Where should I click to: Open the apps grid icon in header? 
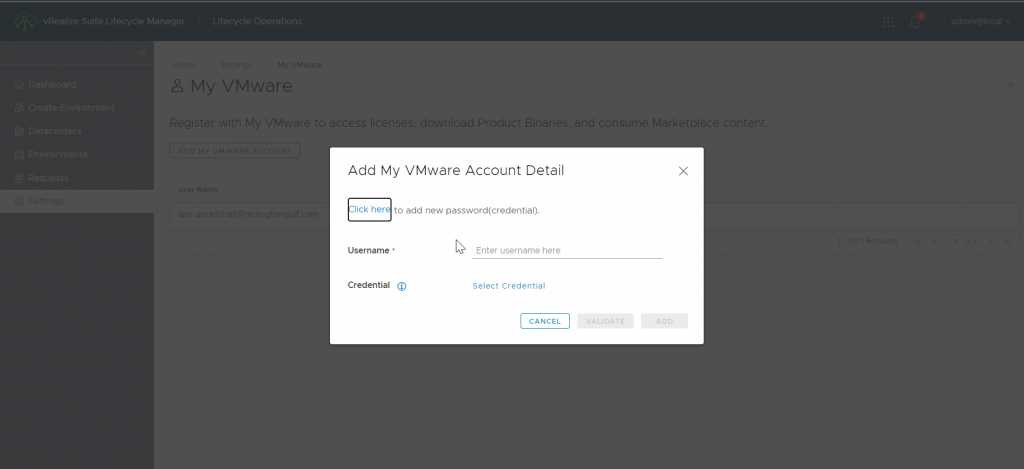click(x=888, y=22)
